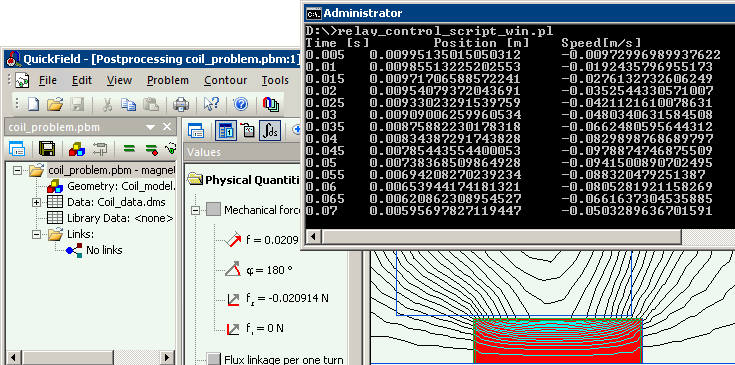Activate the context help arrow icon
This screenshot has height=365, width=735.
211,104
